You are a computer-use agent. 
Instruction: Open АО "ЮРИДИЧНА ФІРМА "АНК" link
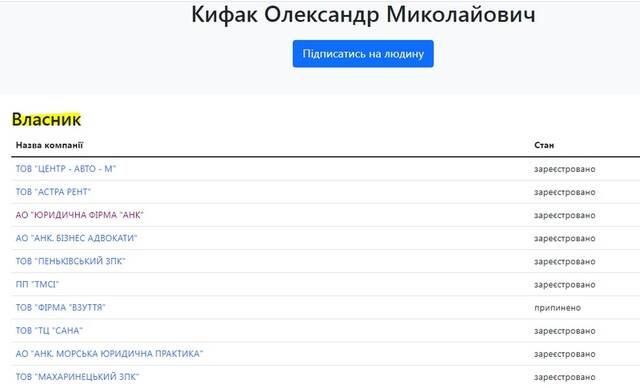click(x=80, y=215)
